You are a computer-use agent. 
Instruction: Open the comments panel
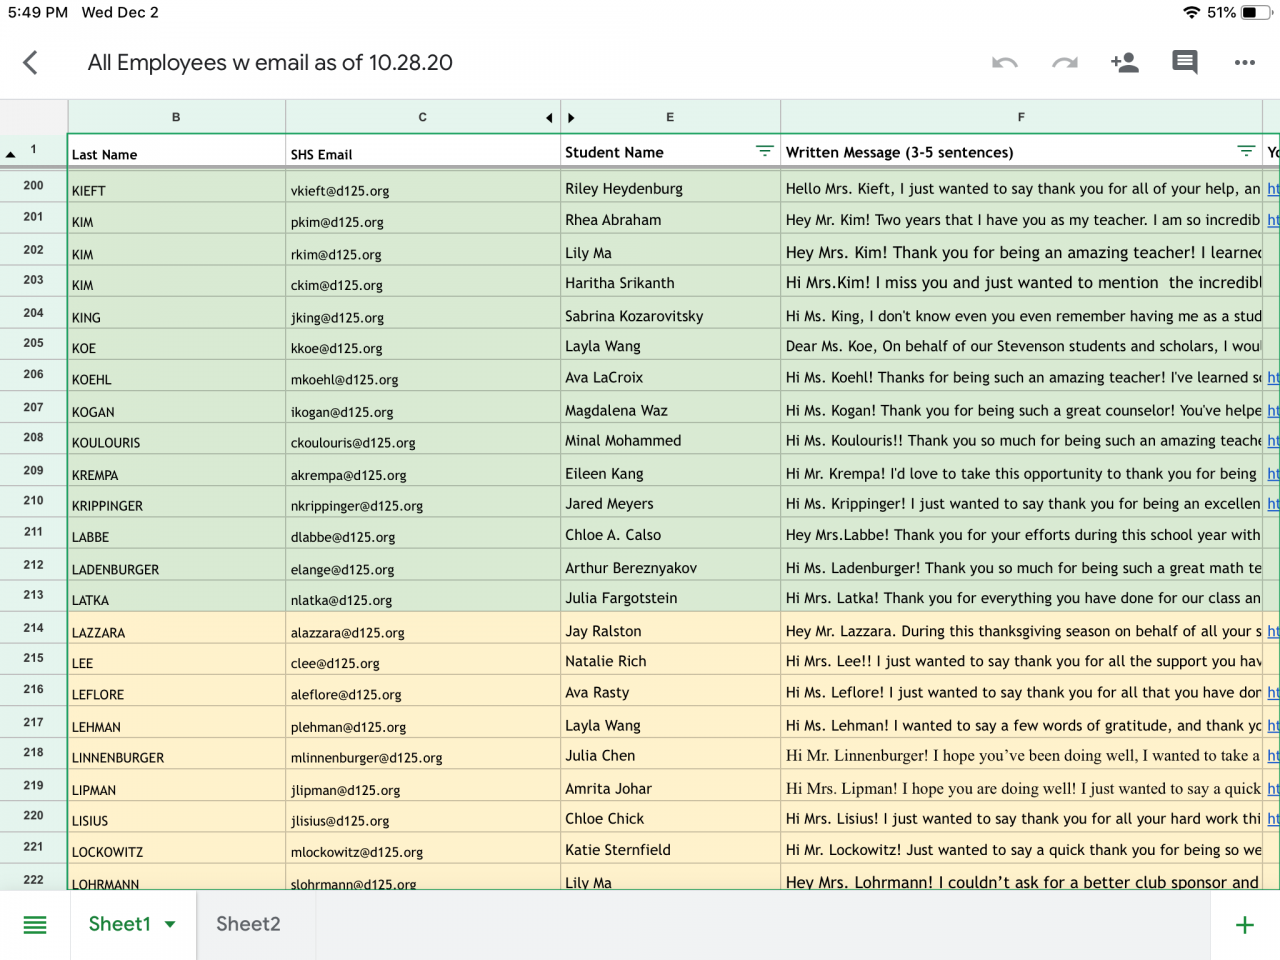[1185, 63]
